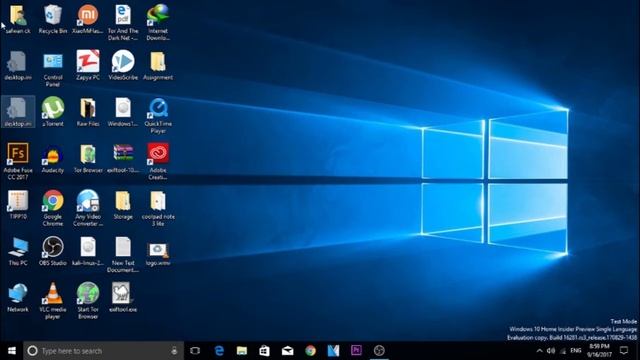
Task: Open File Explorer from the taskbar
Action: point(242,351)
